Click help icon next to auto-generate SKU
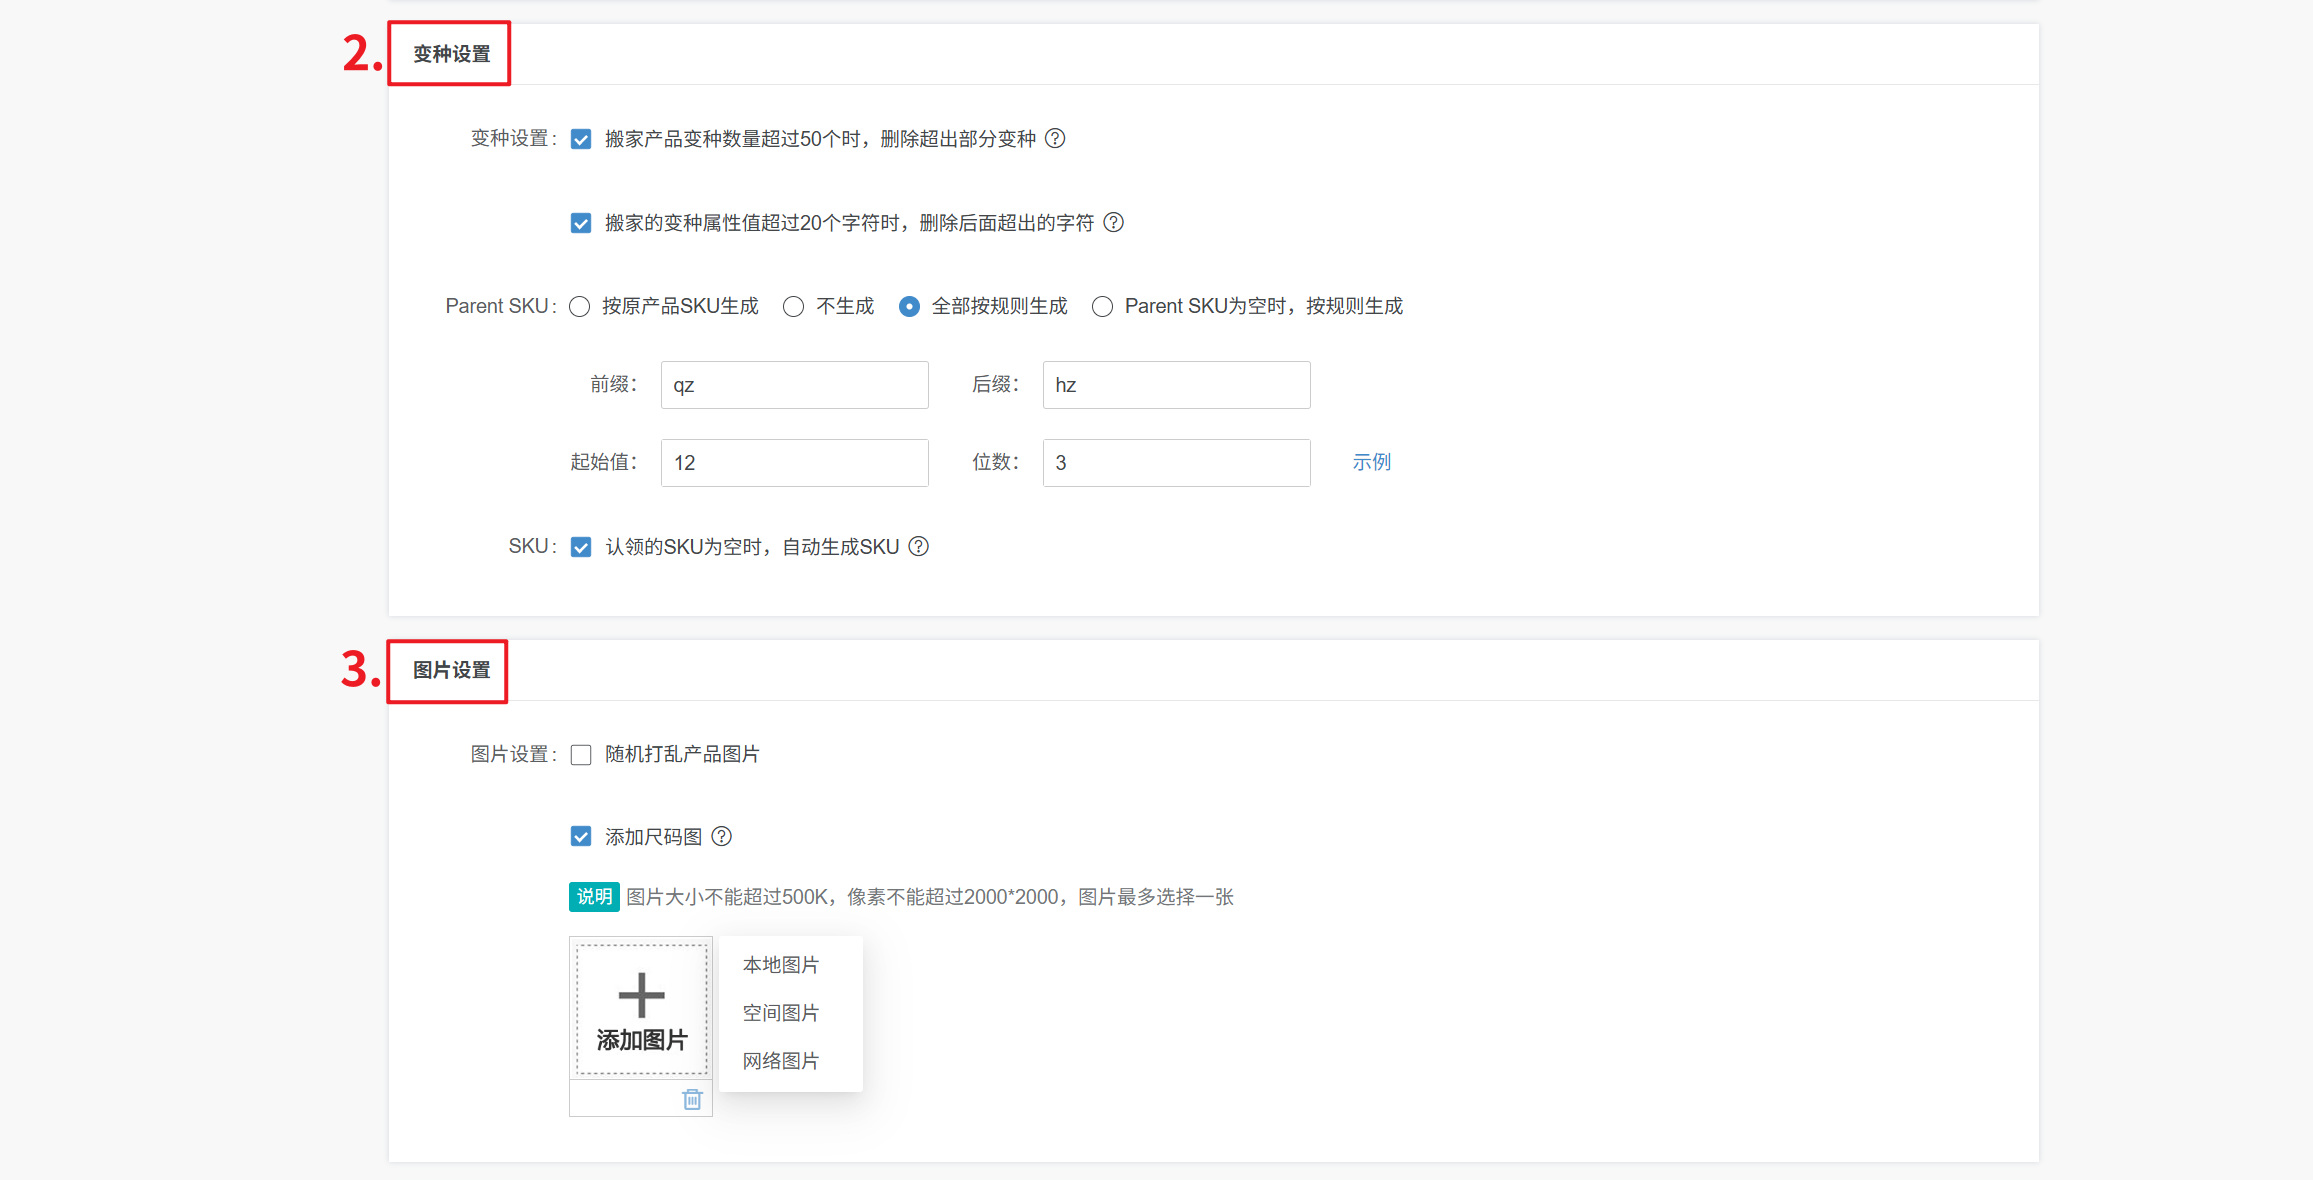2313x1180 pixels. point(918,547)
